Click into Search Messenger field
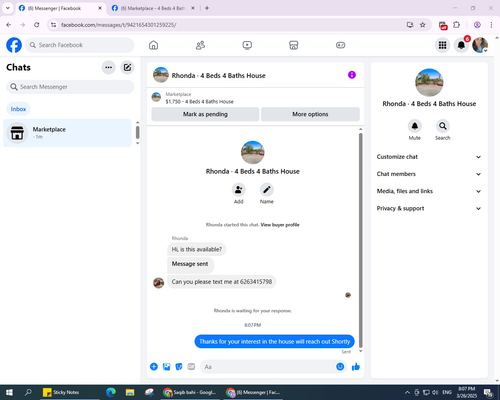The width and height of the screenshot is (500, 400). 70,87
